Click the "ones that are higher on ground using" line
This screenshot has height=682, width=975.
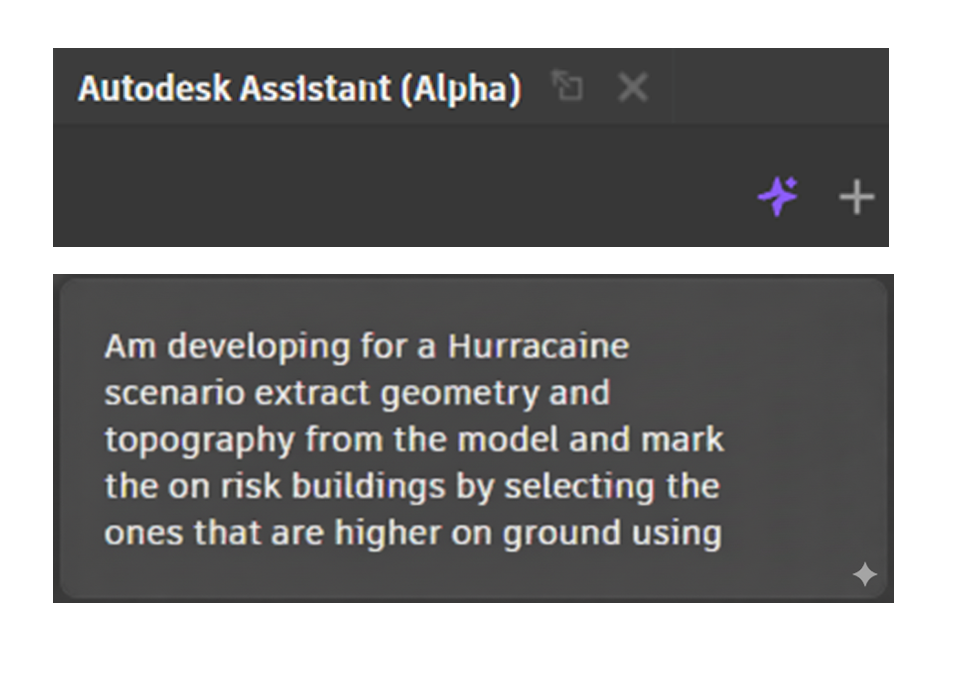(x=412, y=532)
